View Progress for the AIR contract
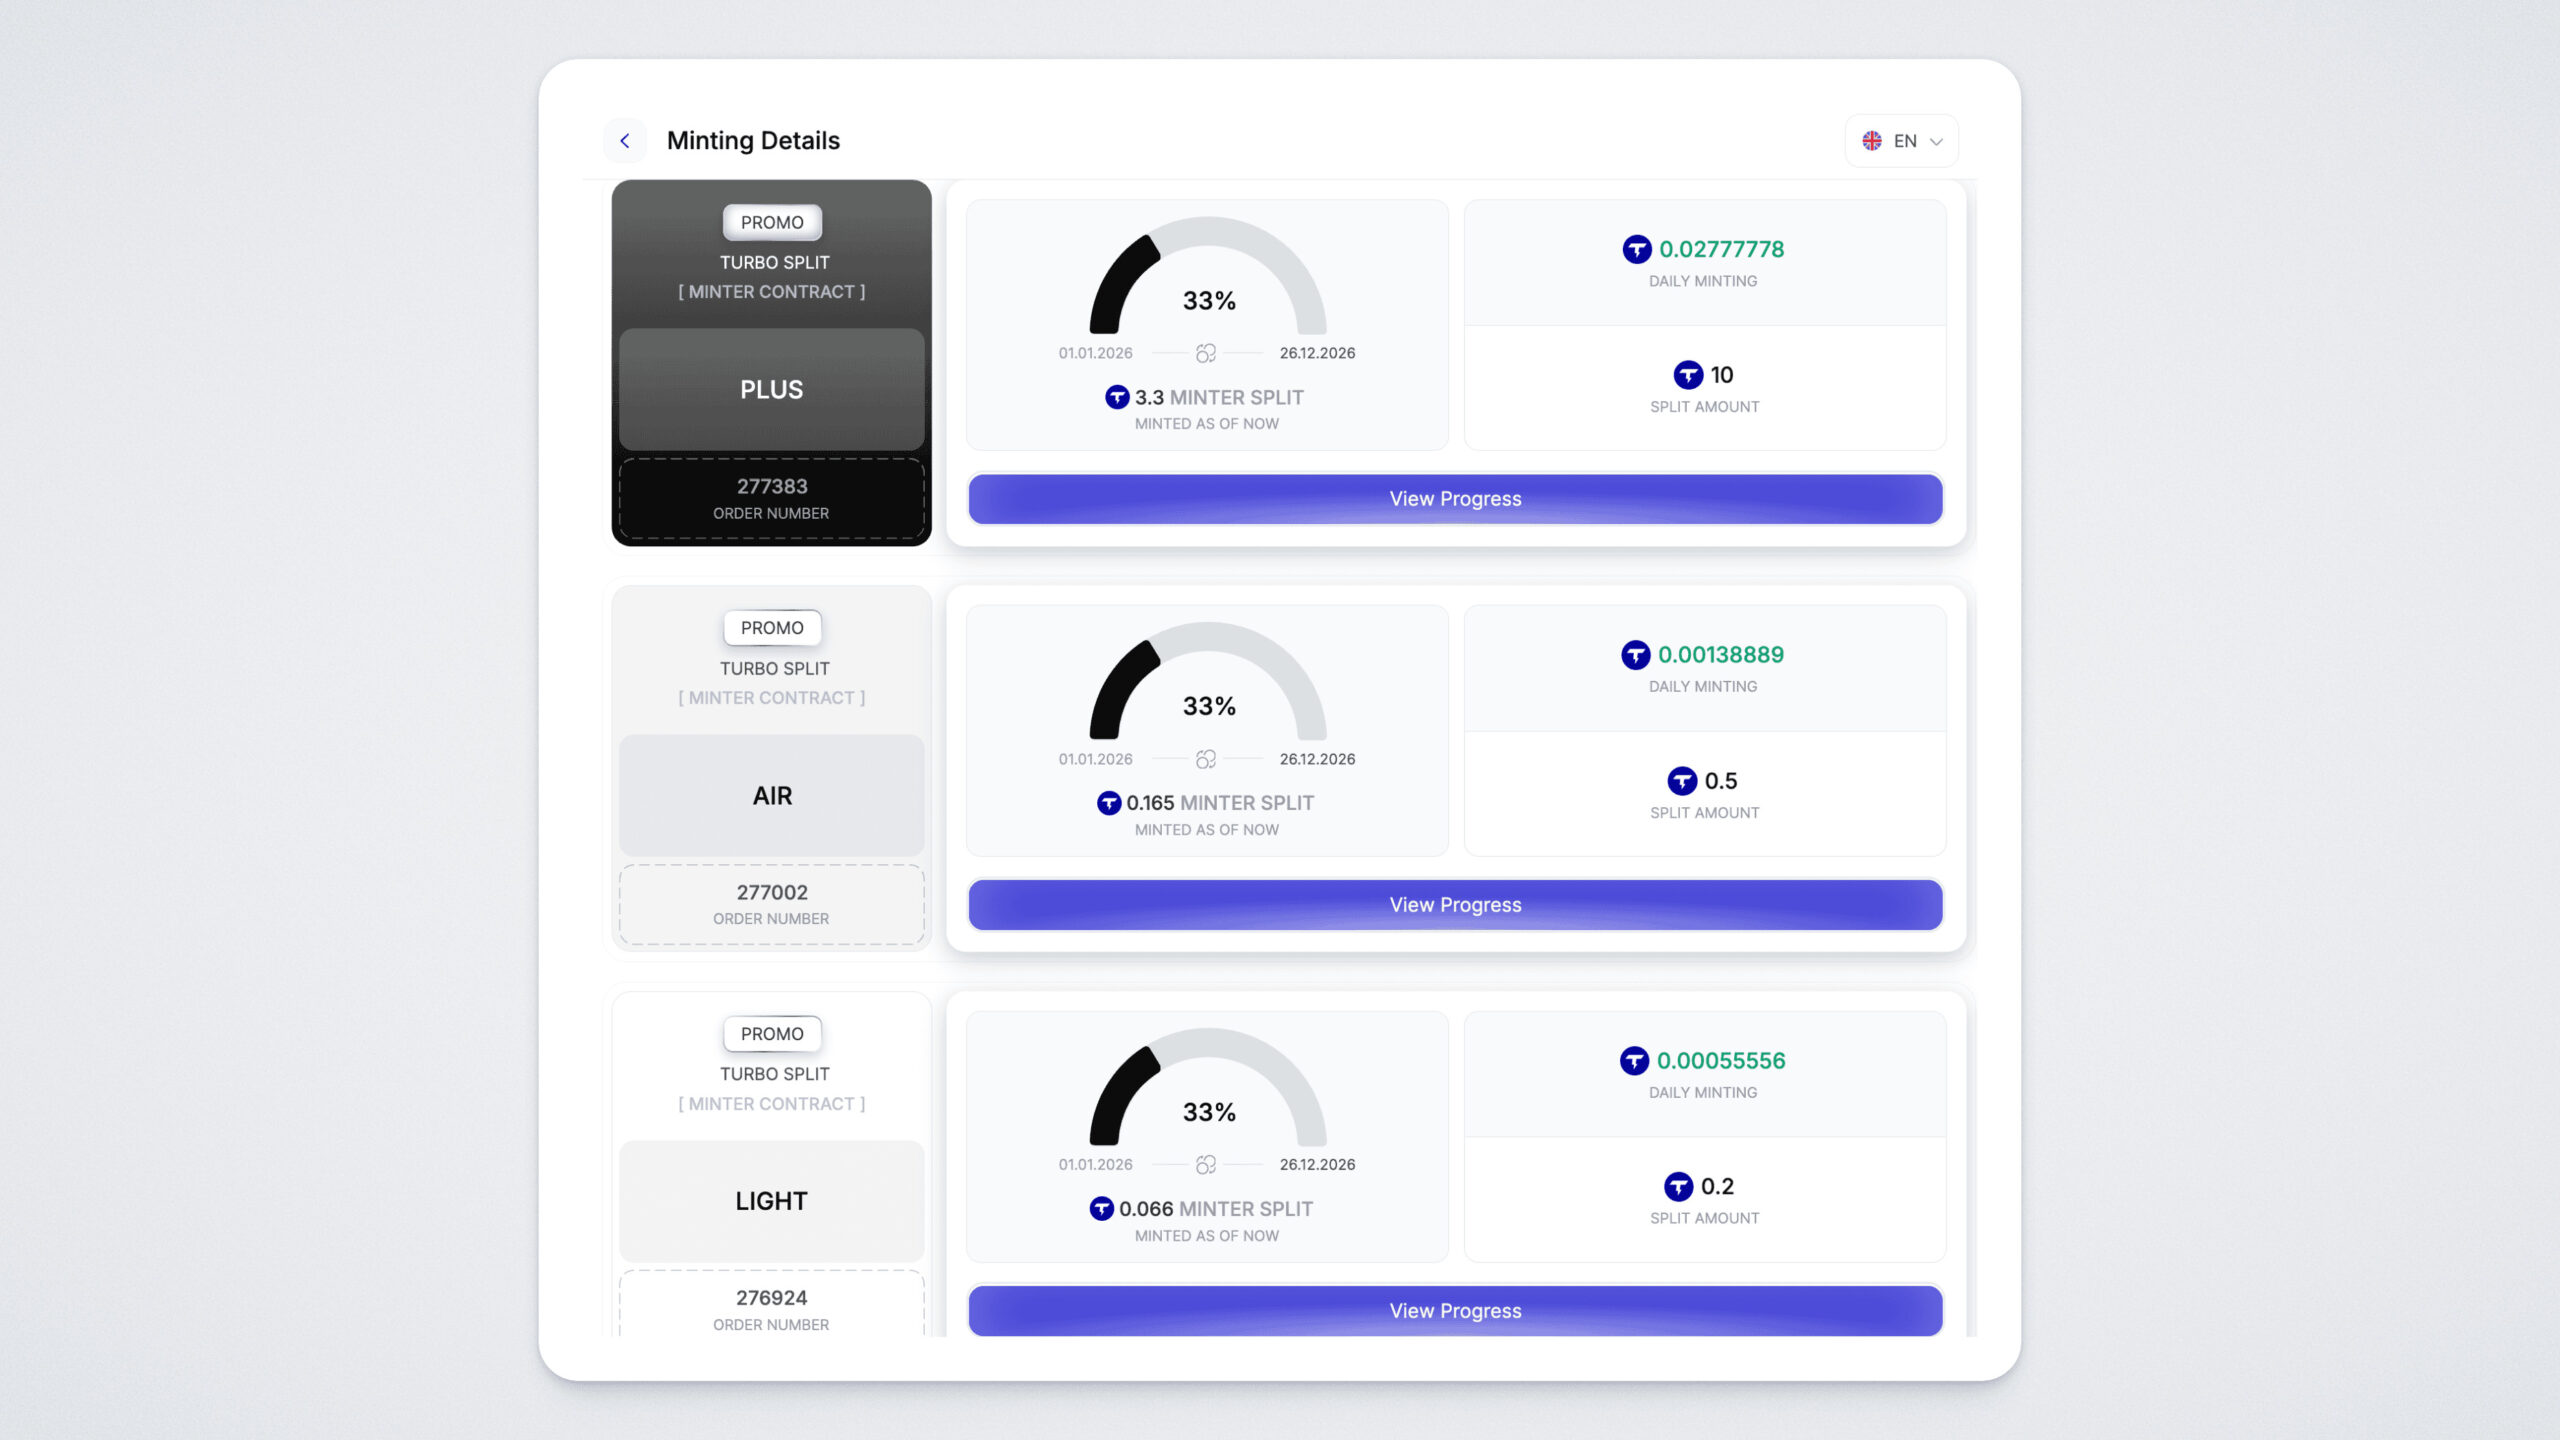2560x1440 pixels. tap(1455, 905)
